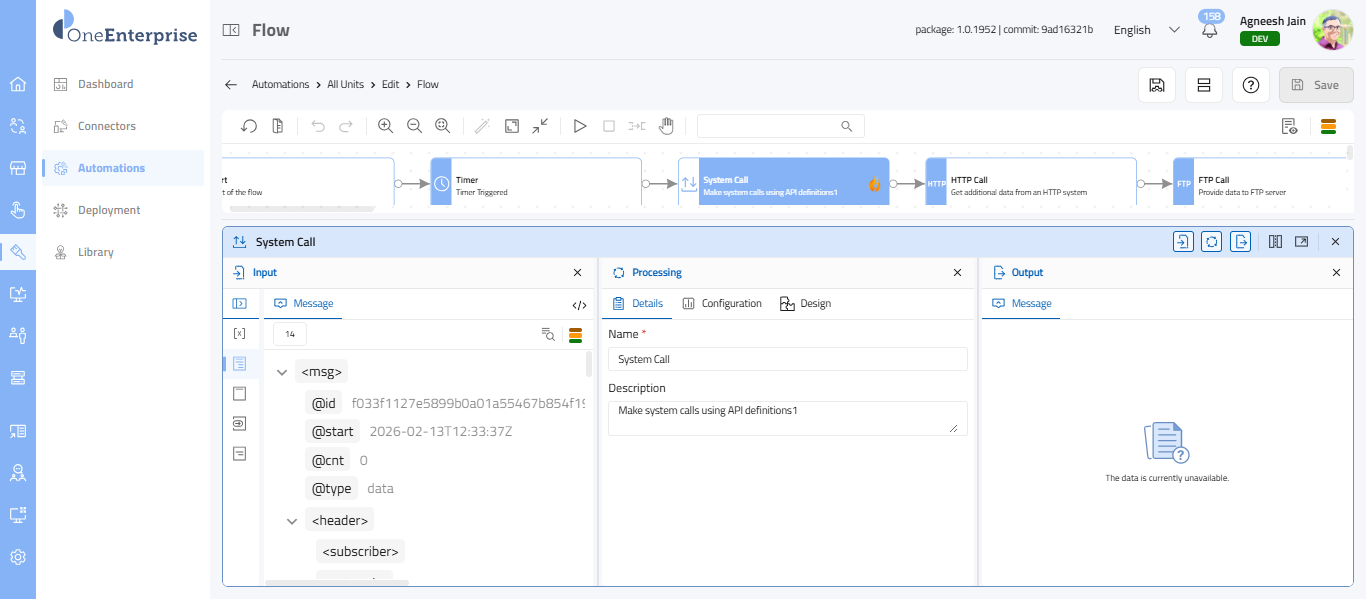The height and width of the screenshot is (599, 1366).
Task: Collapse the <msg> tree node
Action: pos(282,372)
